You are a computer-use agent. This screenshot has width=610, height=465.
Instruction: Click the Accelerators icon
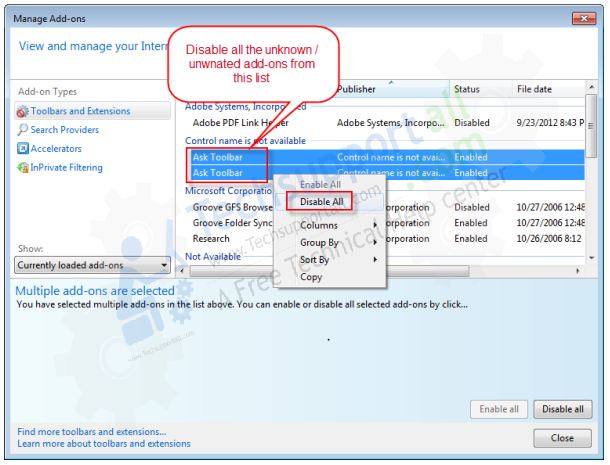23,148
